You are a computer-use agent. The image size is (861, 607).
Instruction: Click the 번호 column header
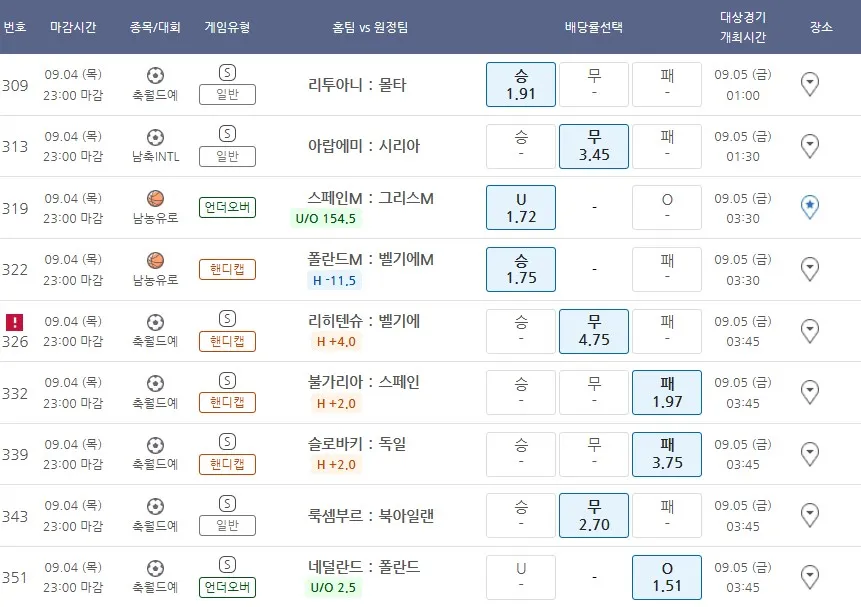point(15,27)
